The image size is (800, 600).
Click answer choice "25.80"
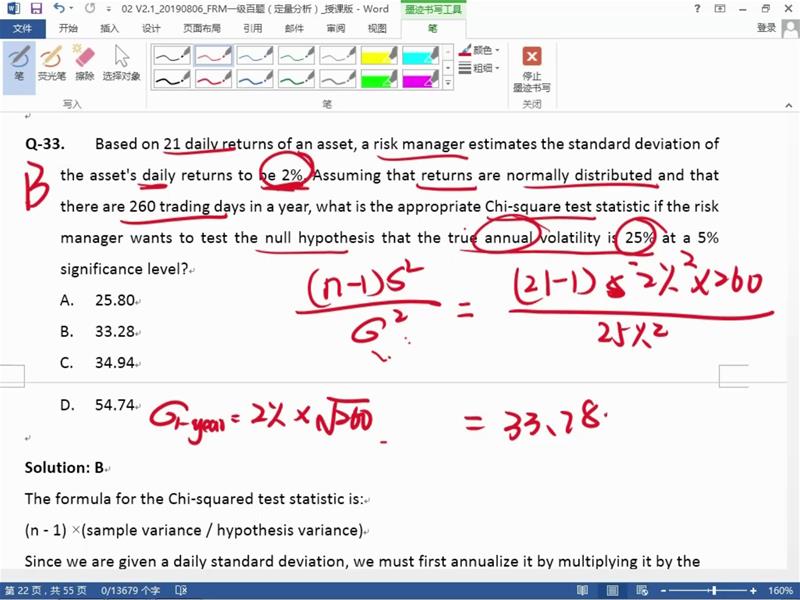click(x=115, y=300)
